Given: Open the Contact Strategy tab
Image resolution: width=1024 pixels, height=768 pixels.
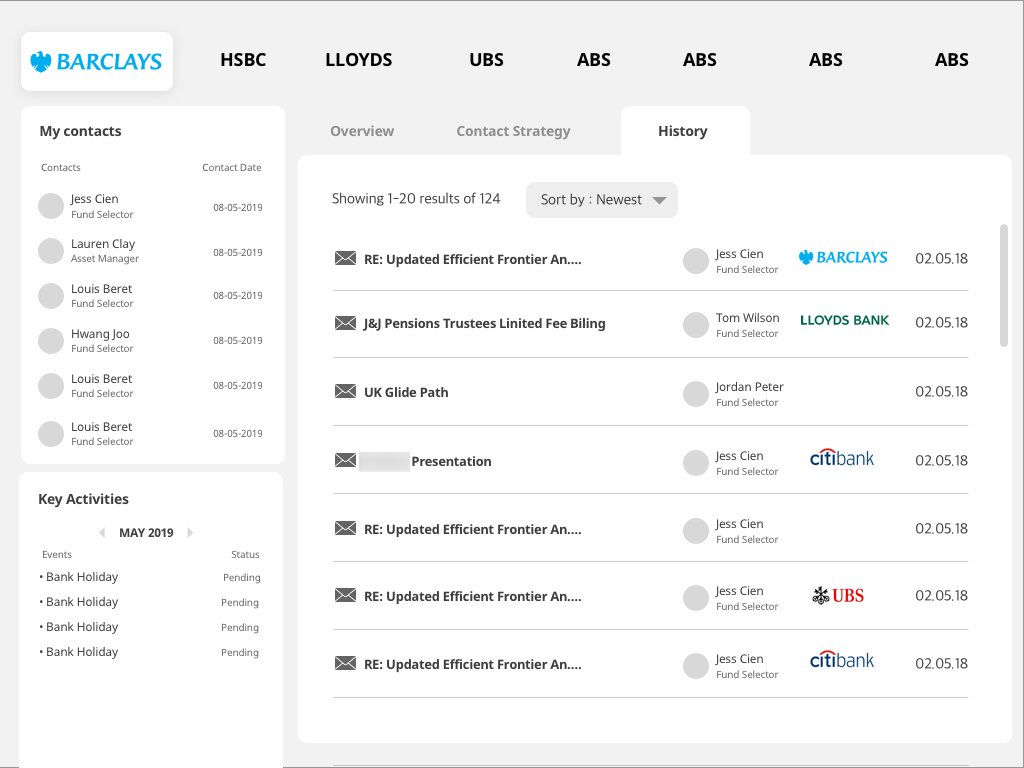Looking at the screenshot, I should pyautogui.click(x=513, y=131).
